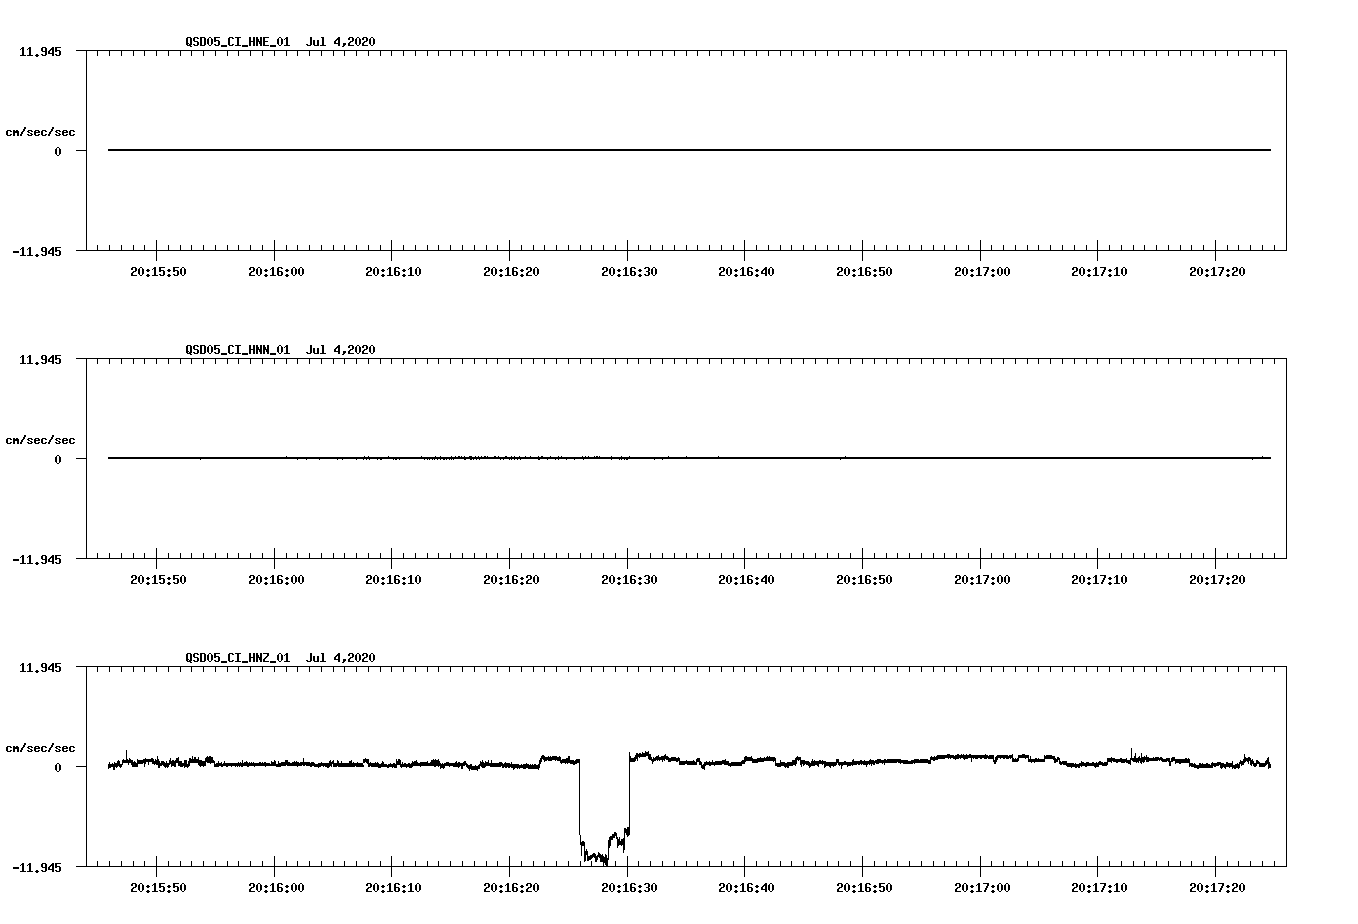
Task: Click the -11.945 bottom axis label on the HNZ plot
Action: coord(36,868)
